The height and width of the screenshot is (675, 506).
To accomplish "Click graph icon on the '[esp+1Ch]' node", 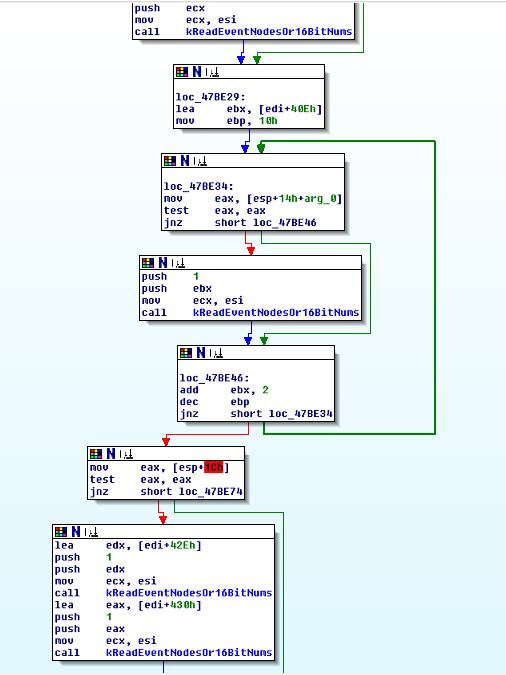I will click(126, 454).
